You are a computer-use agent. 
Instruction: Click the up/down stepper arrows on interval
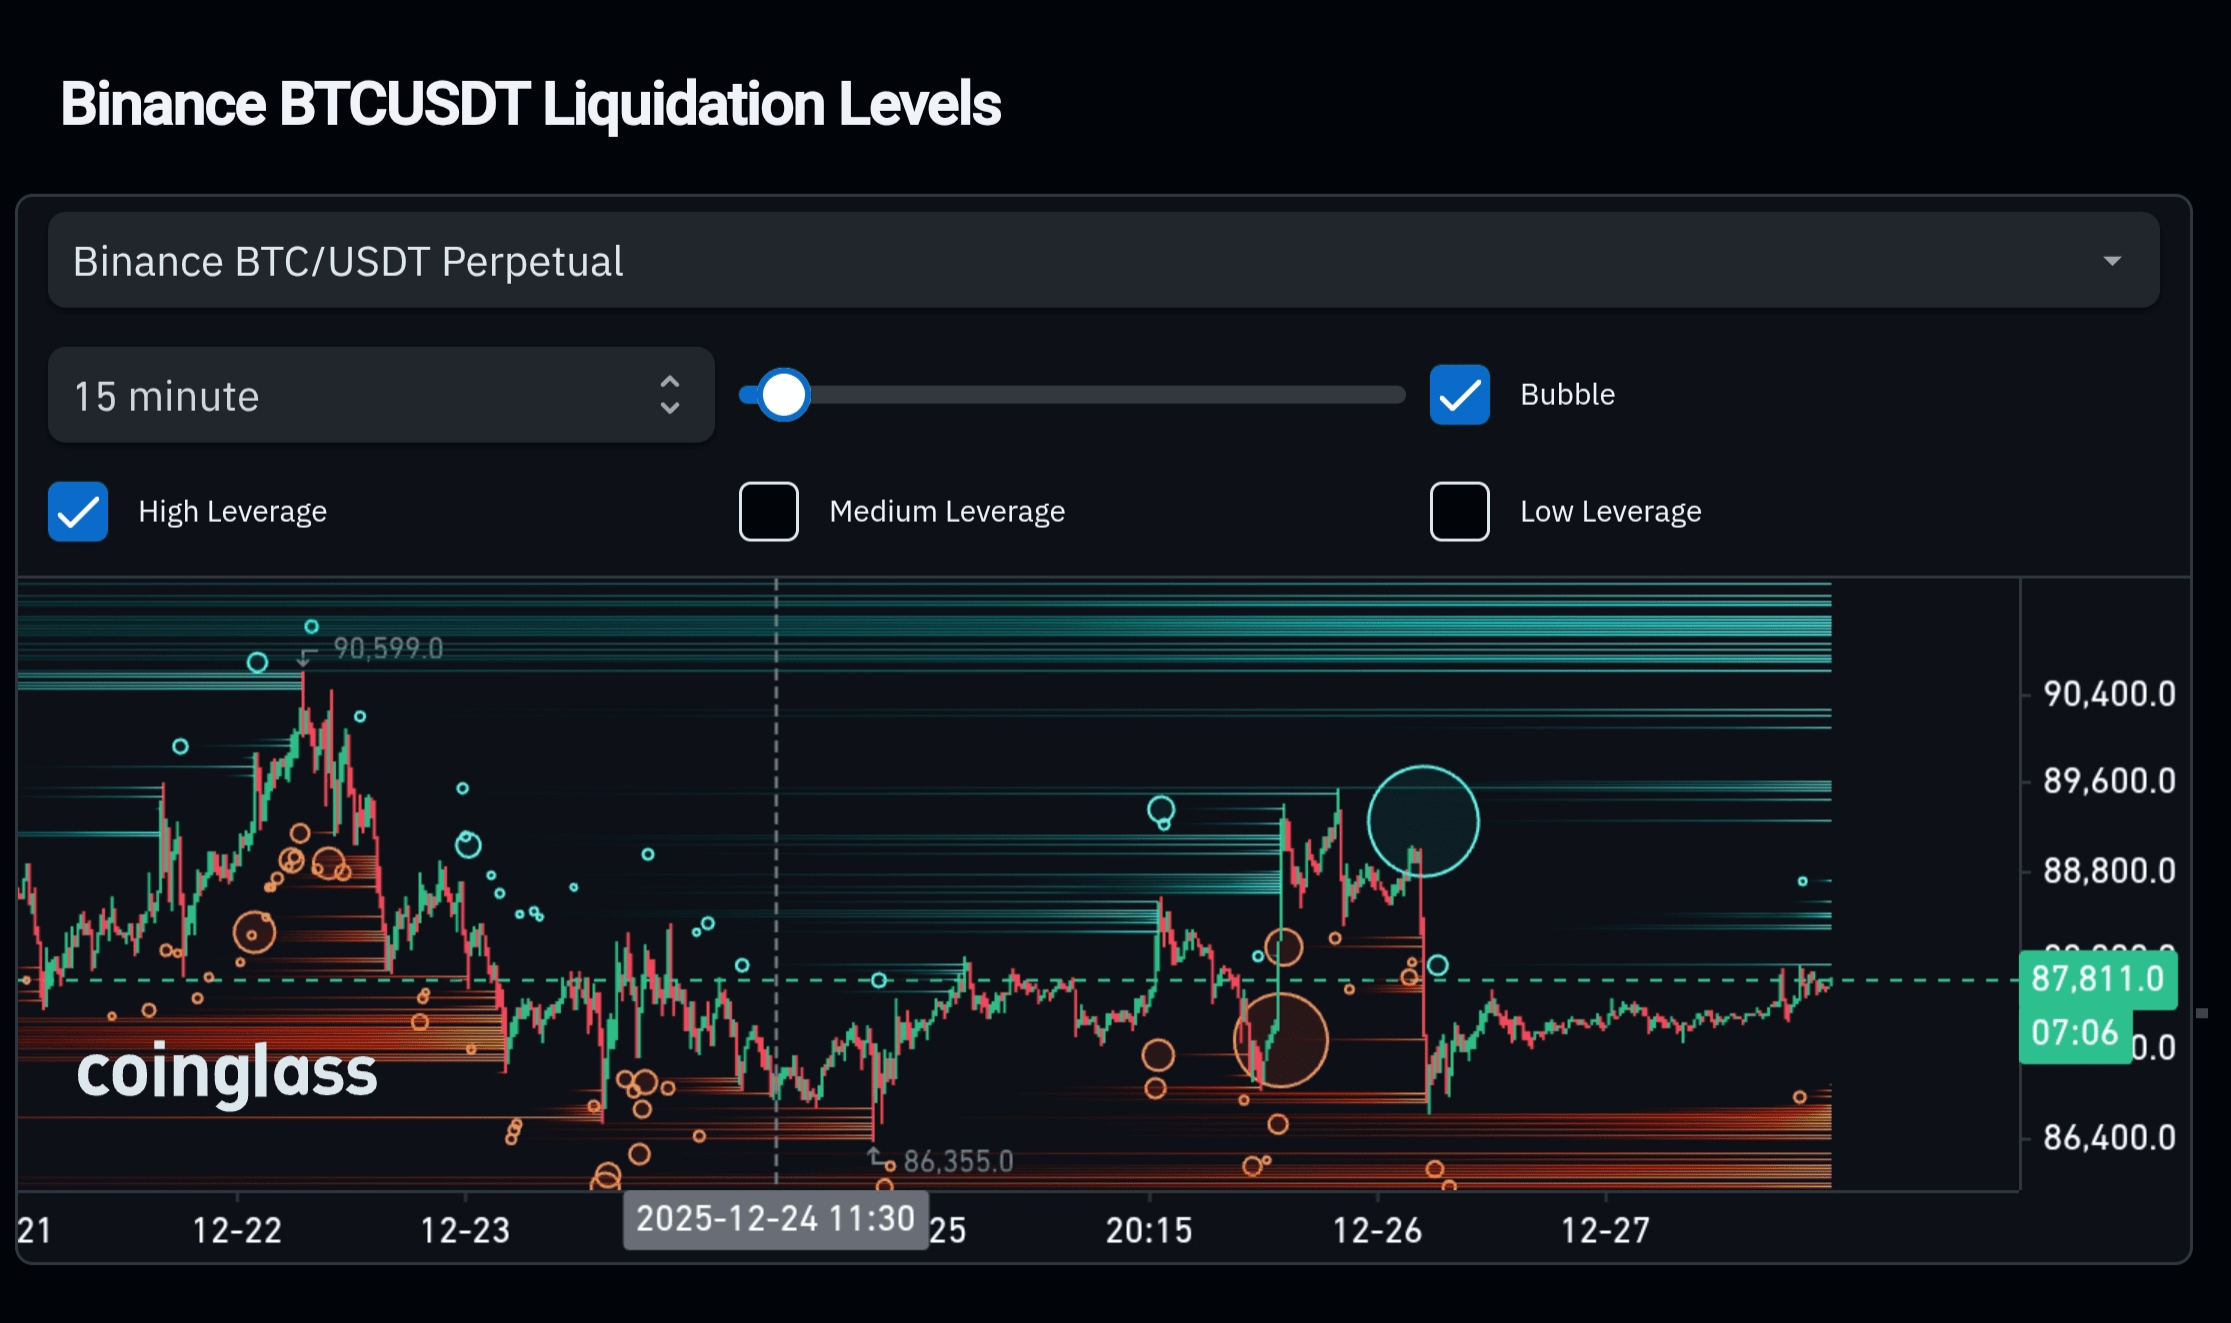point(670,396)
